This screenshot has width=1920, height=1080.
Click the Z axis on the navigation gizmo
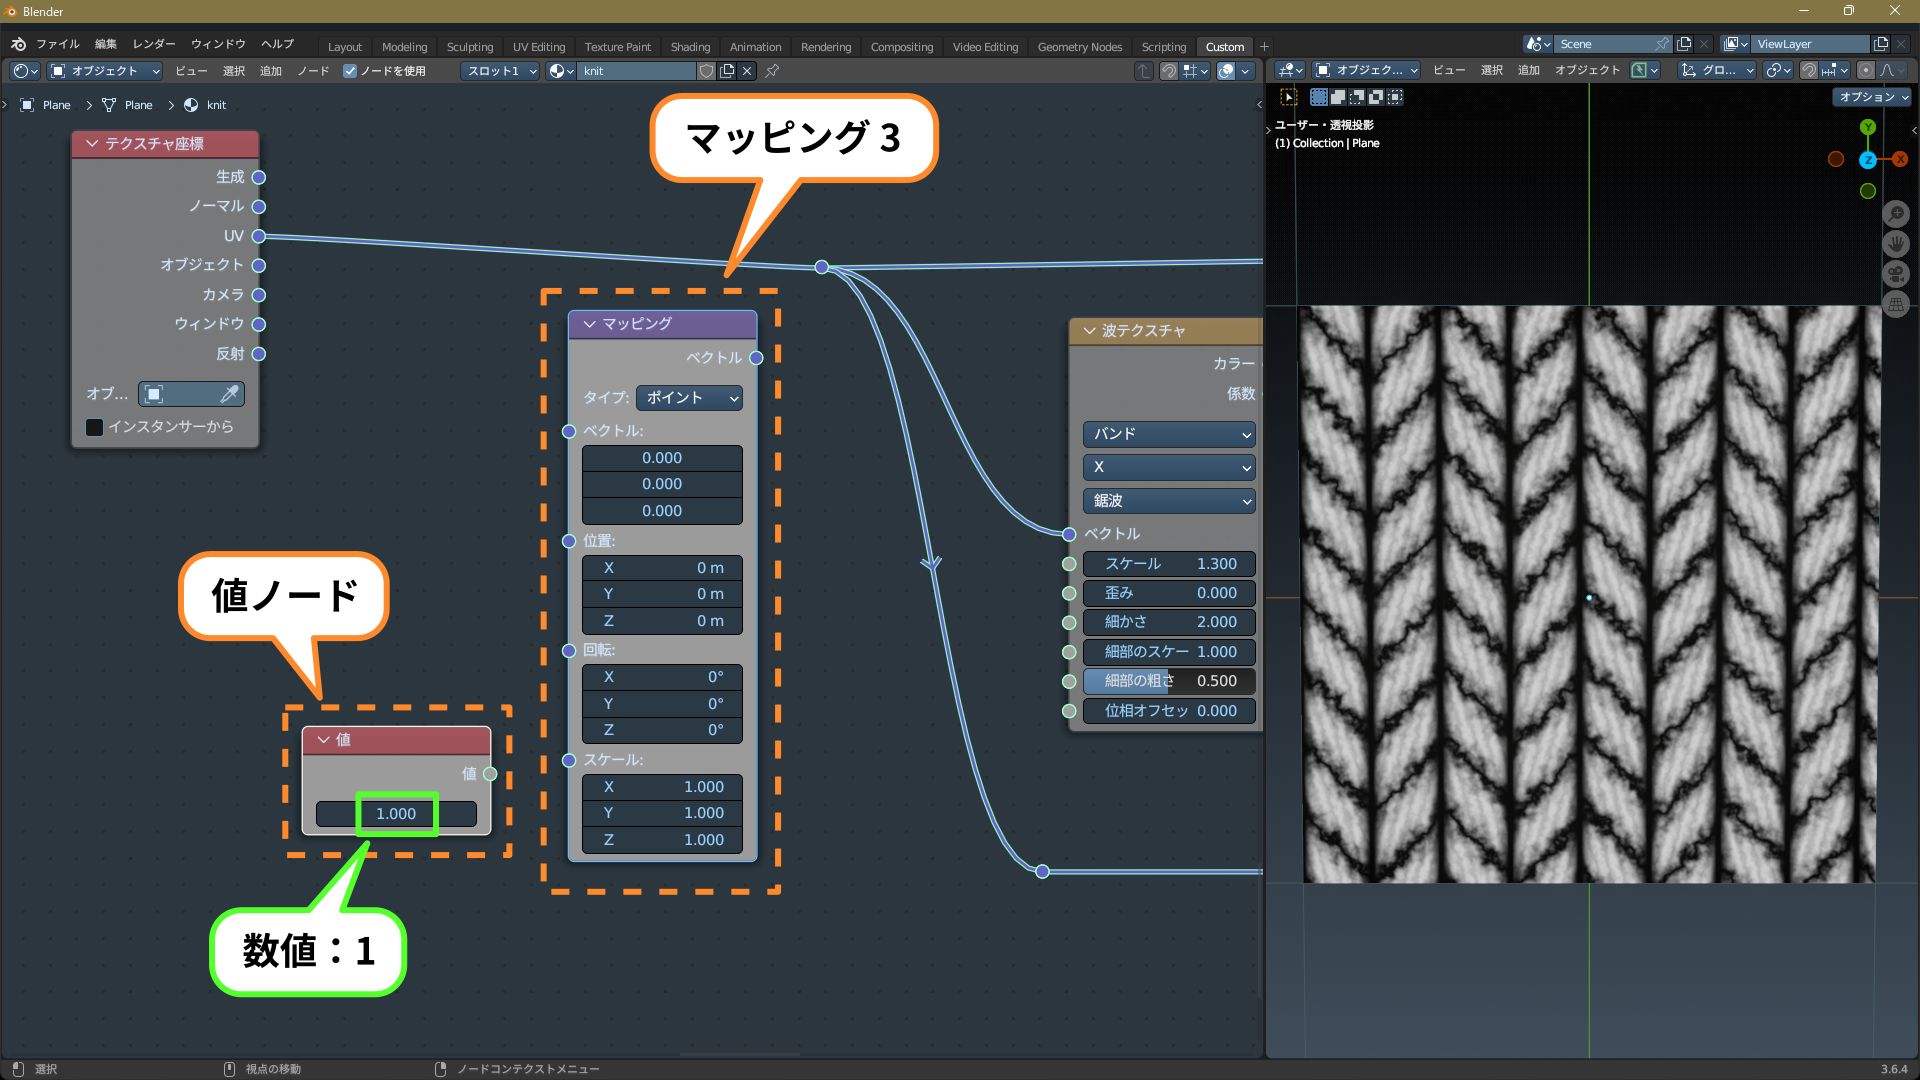(1867, 160)
